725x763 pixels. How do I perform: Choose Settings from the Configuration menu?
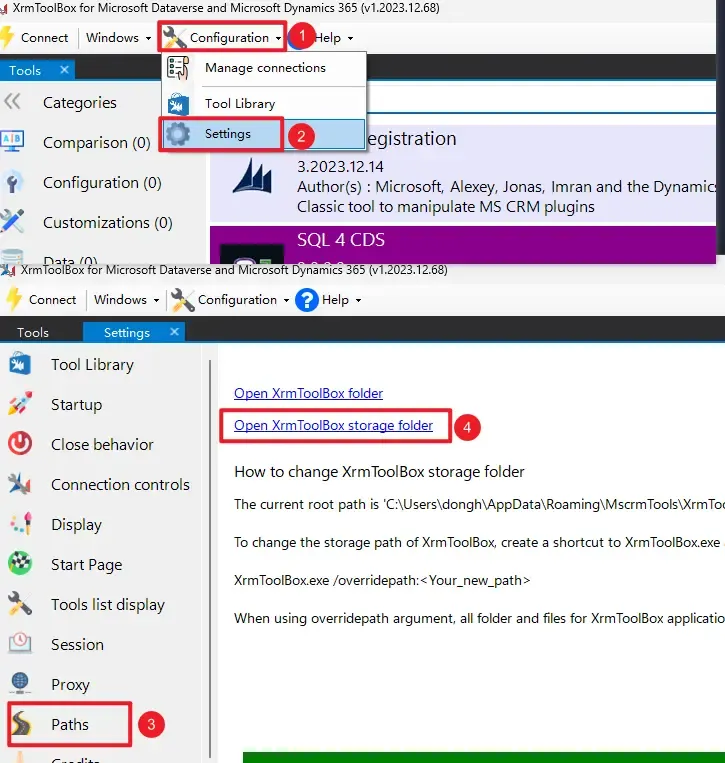coord(228,134)
